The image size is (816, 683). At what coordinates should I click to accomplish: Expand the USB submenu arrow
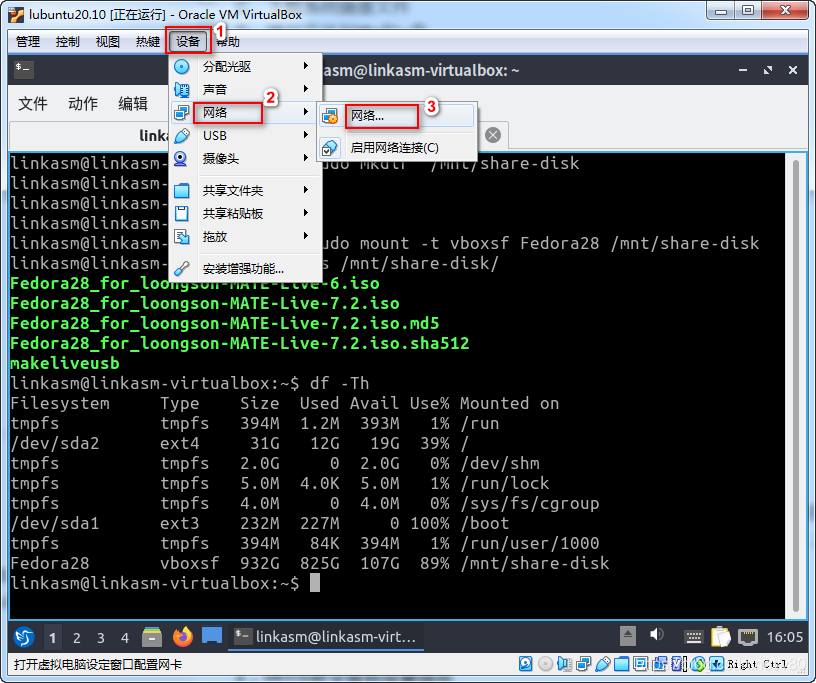[x=306, y=135]
